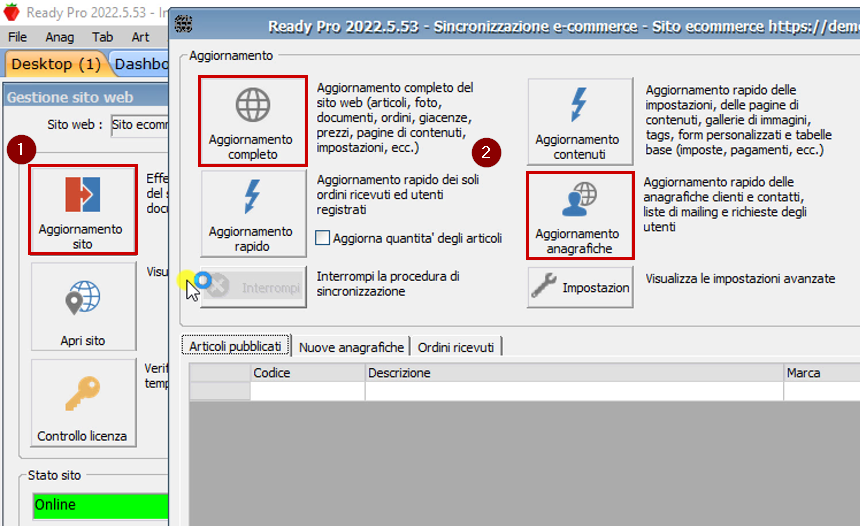Image resolution: width=860 pixels, height=526 pixels.
Task: Click the Aggiornamento rapido lightning button
Action: [x=253, y=213]
